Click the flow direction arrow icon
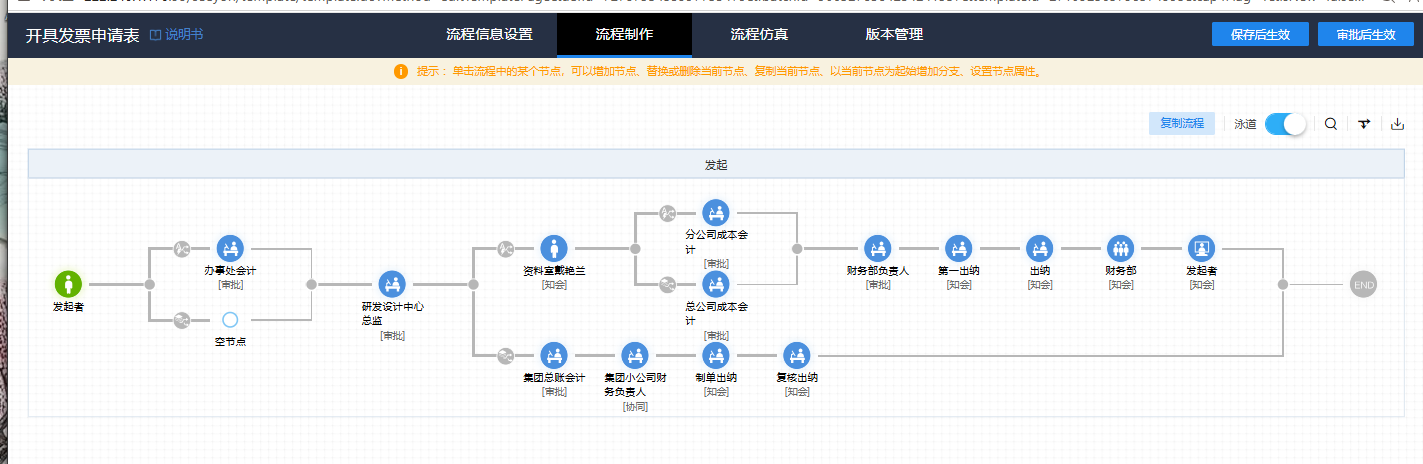Viewport: 1423px width, 464px height. click(x=1364, y=124)
